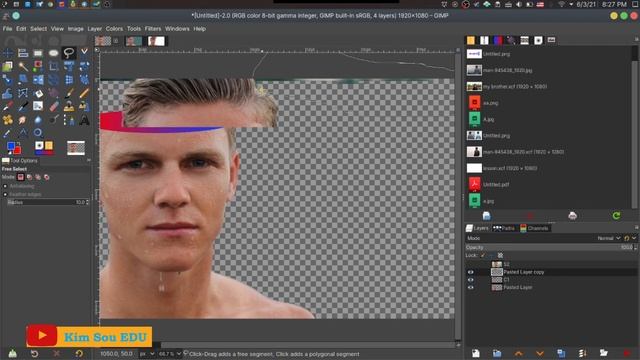
Task: Select the Bucket Fill tool
Action: tap(38, 93)
